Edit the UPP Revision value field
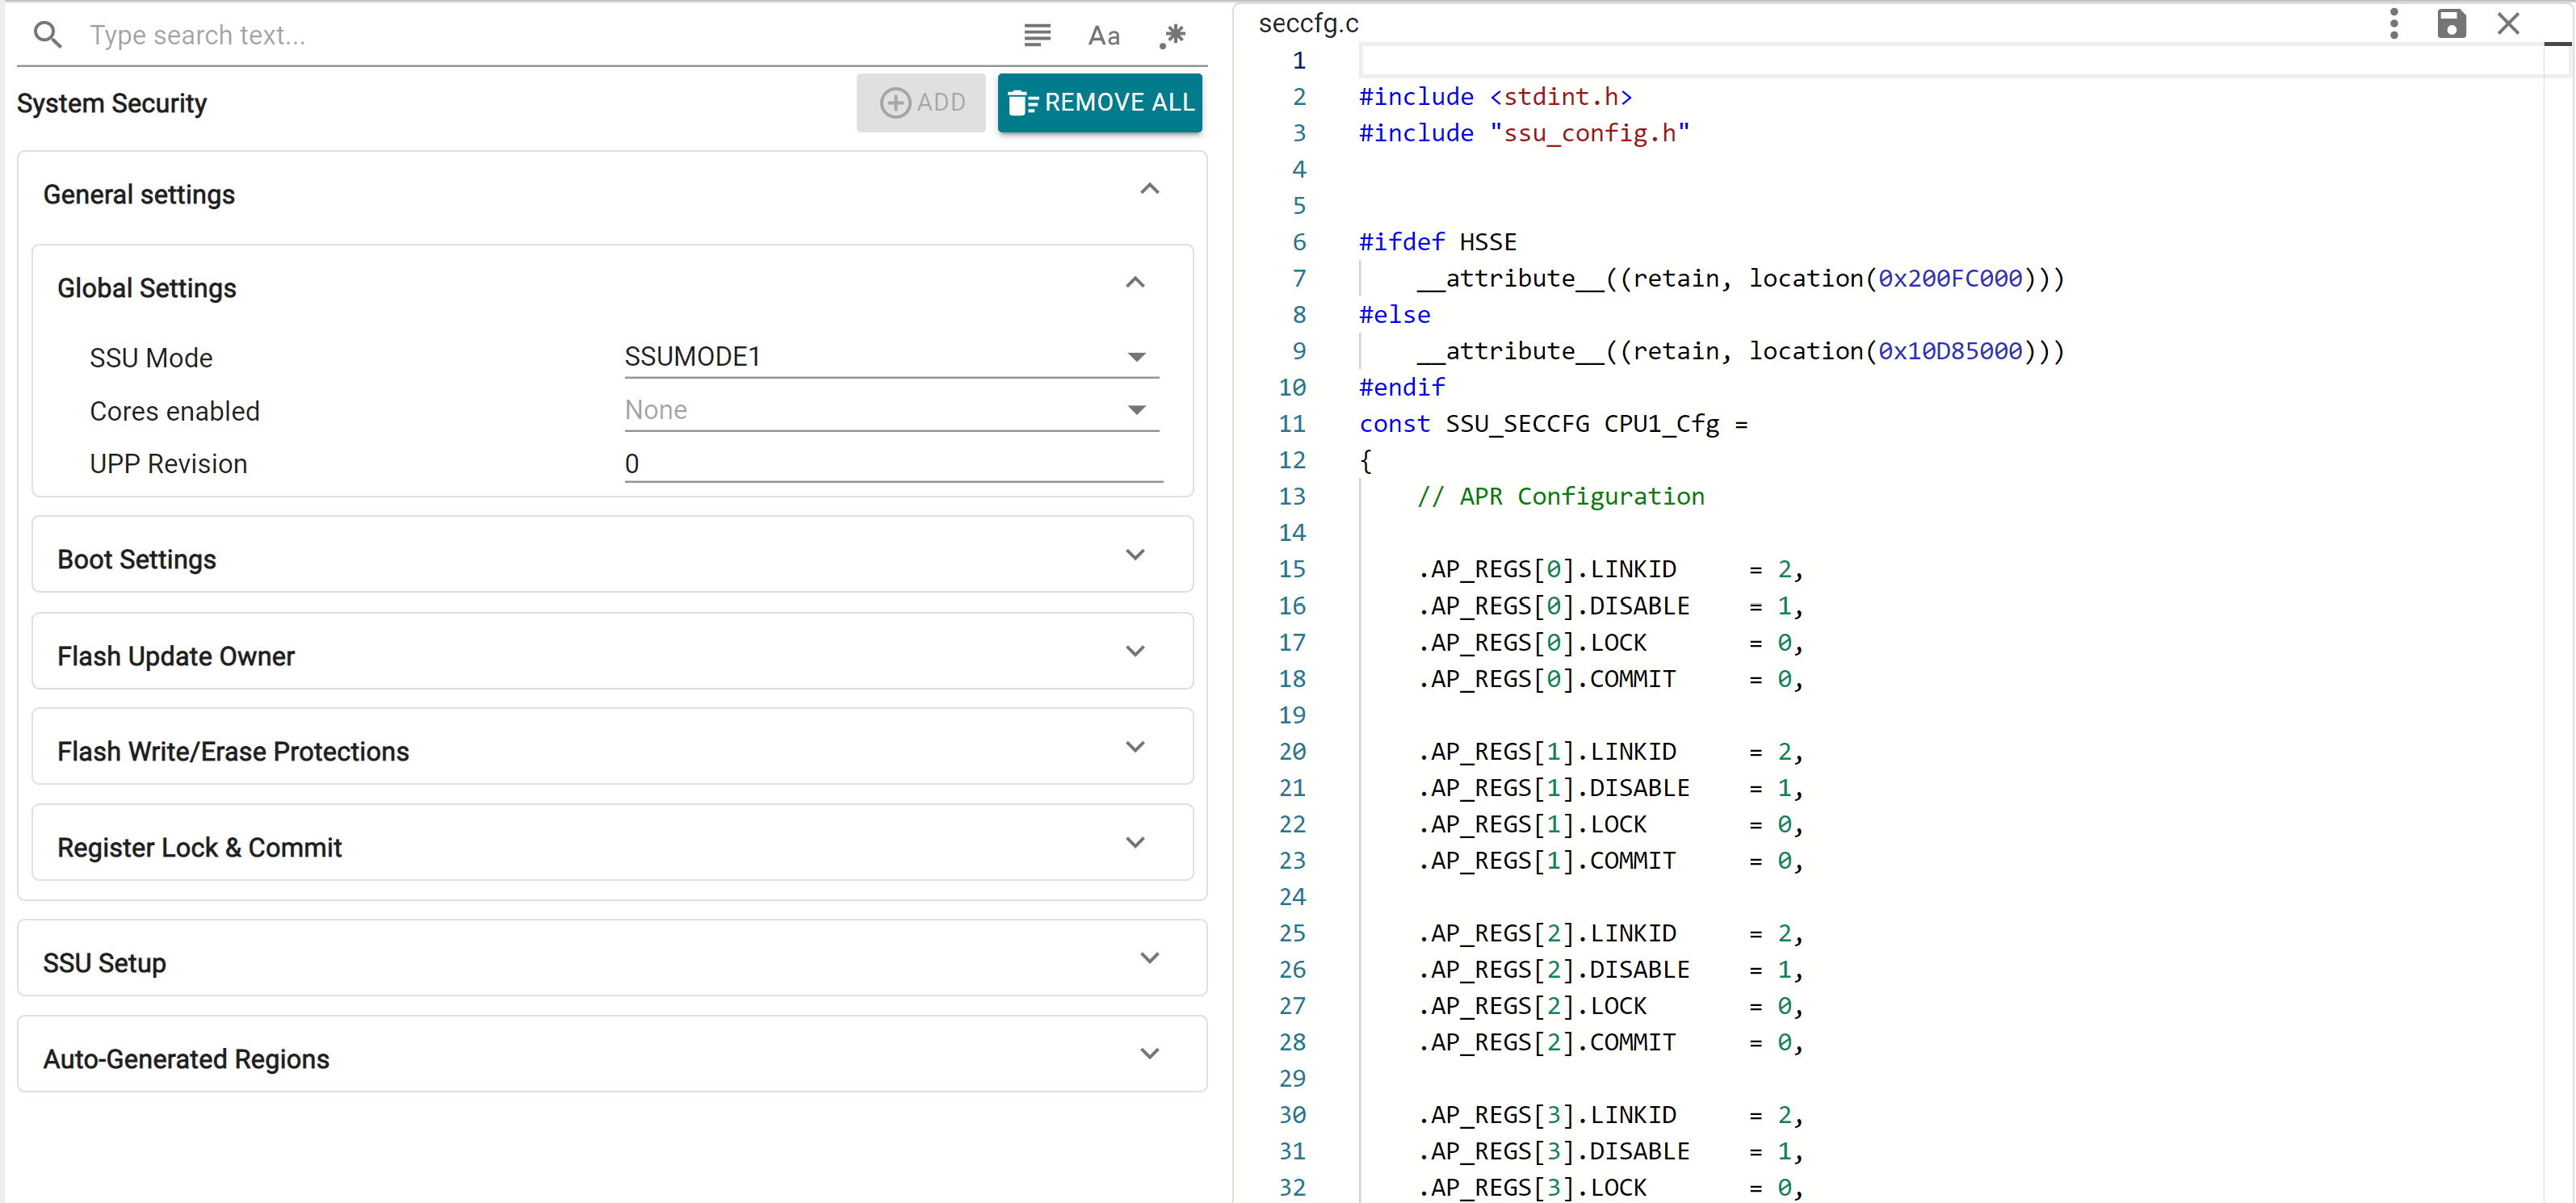 tap(891, 463)
